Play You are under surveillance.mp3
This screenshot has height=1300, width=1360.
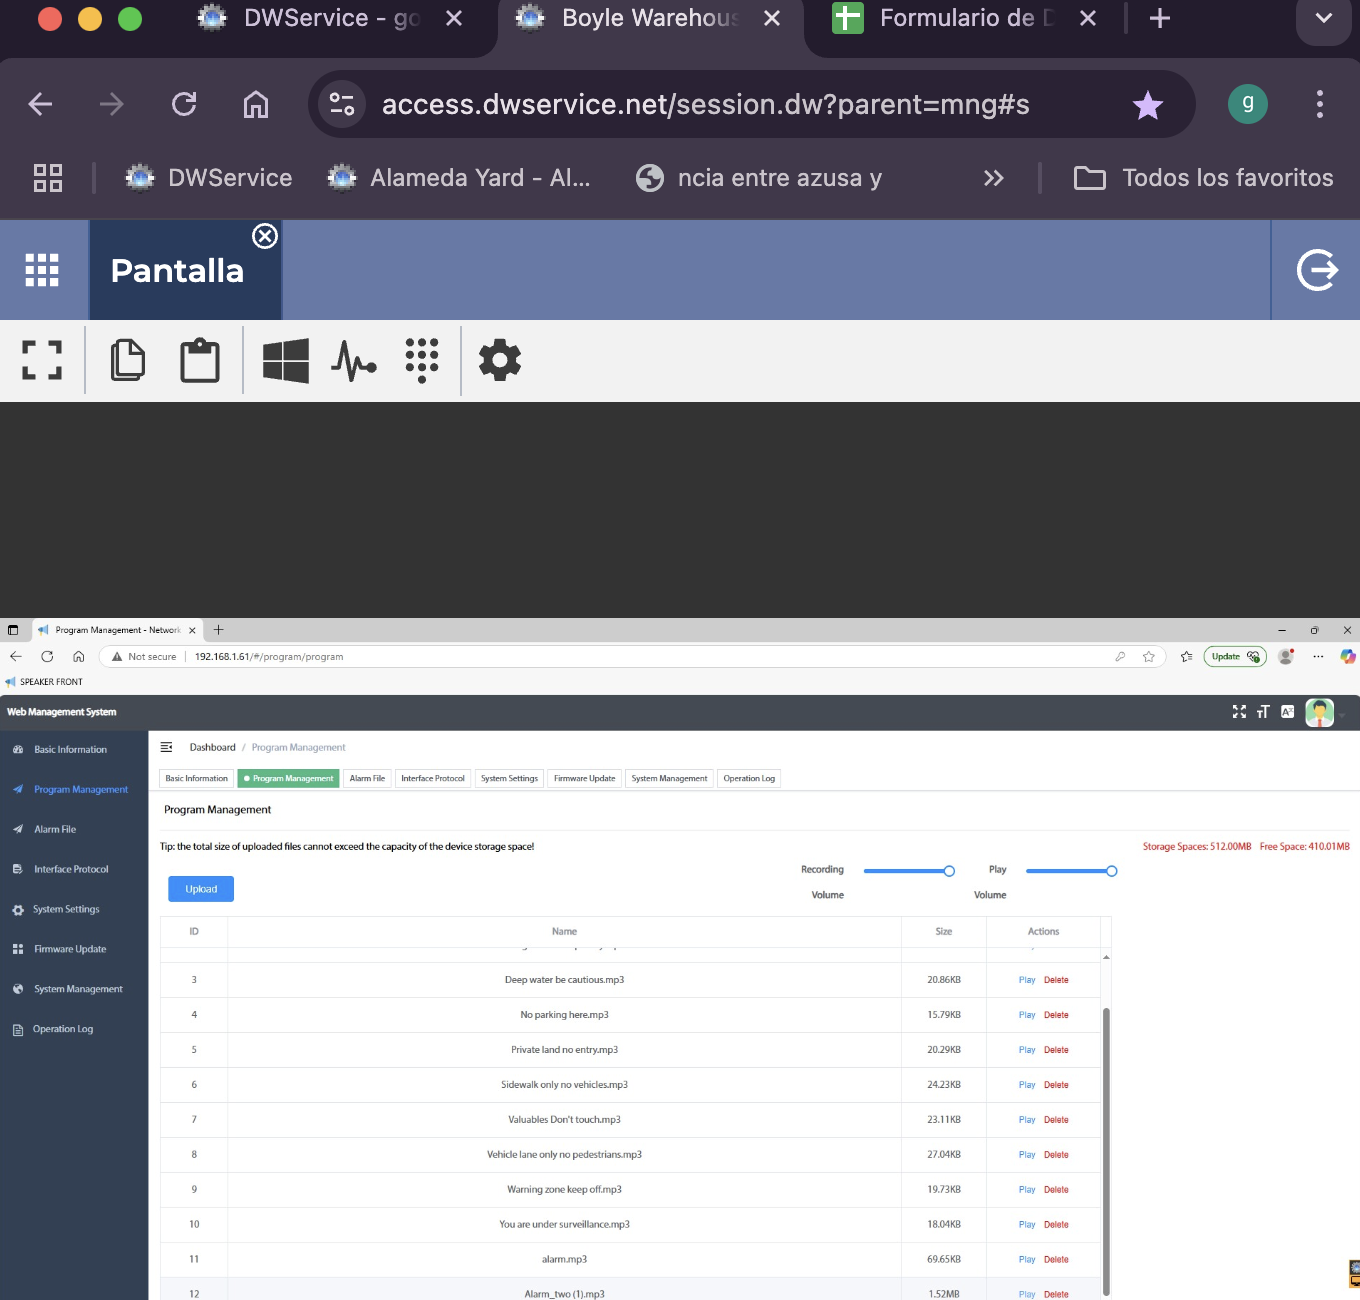(1027, 1225)
